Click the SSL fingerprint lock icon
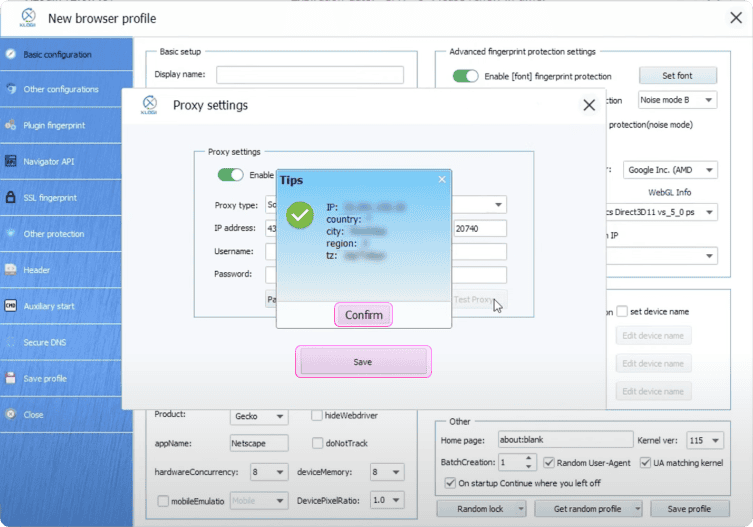This screenshot has width=753, height=527. (11, 197)
